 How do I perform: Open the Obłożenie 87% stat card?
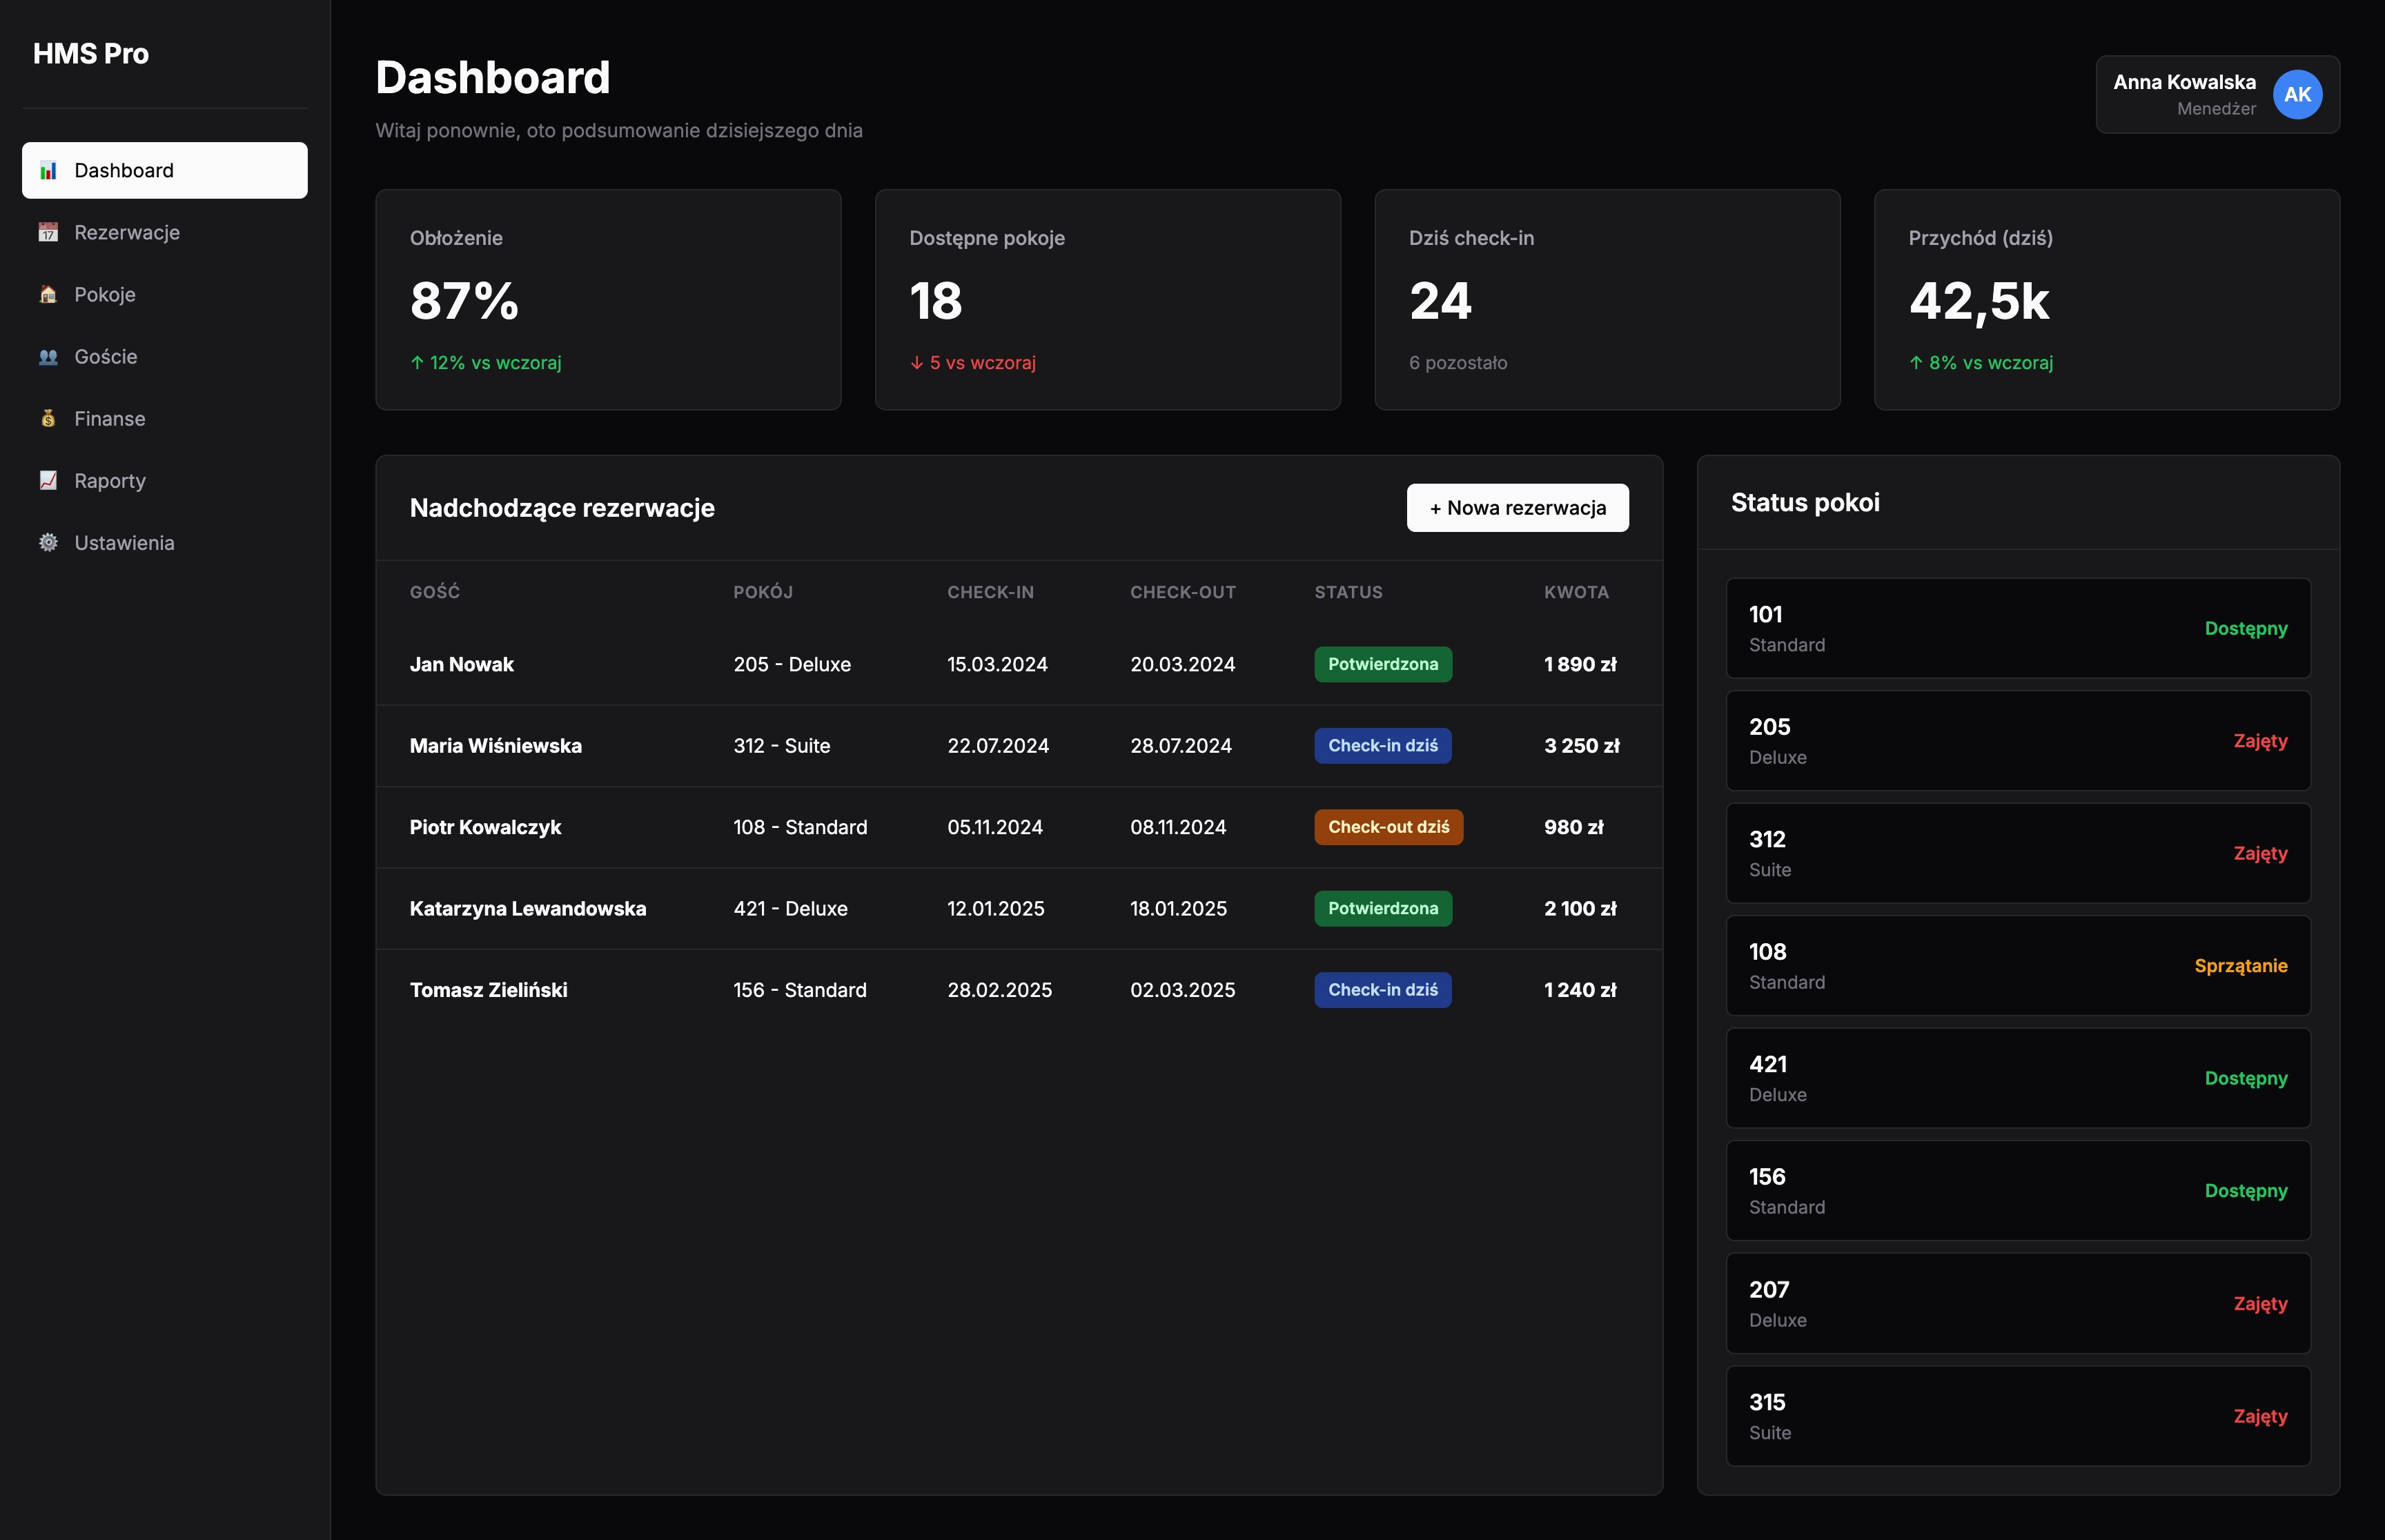click(x=608, y=300)
